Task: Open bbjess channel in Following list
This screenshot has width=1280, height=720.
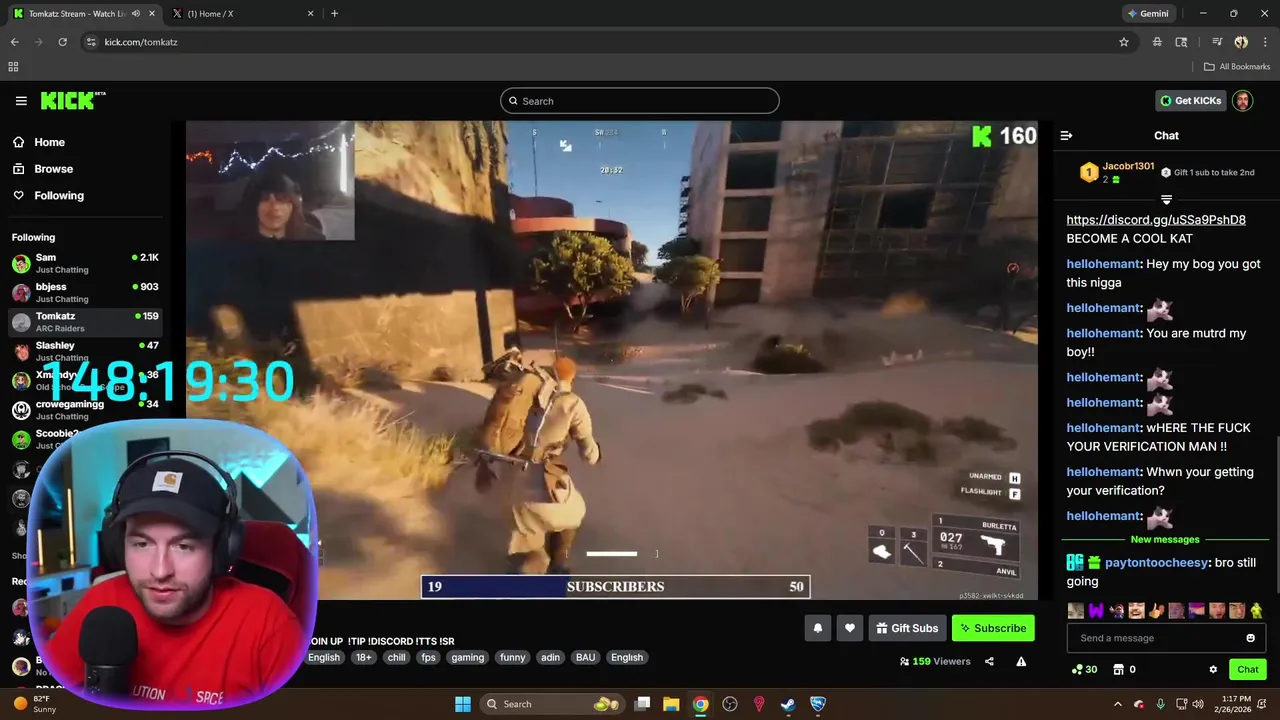Action: [85, 293]
